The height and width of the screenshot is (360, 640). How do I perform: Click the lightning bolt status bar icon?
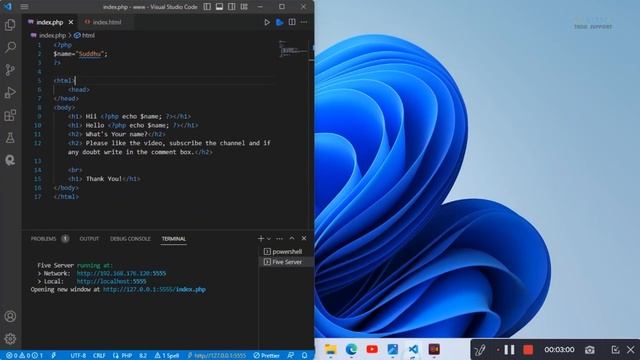tap(54, 356)
